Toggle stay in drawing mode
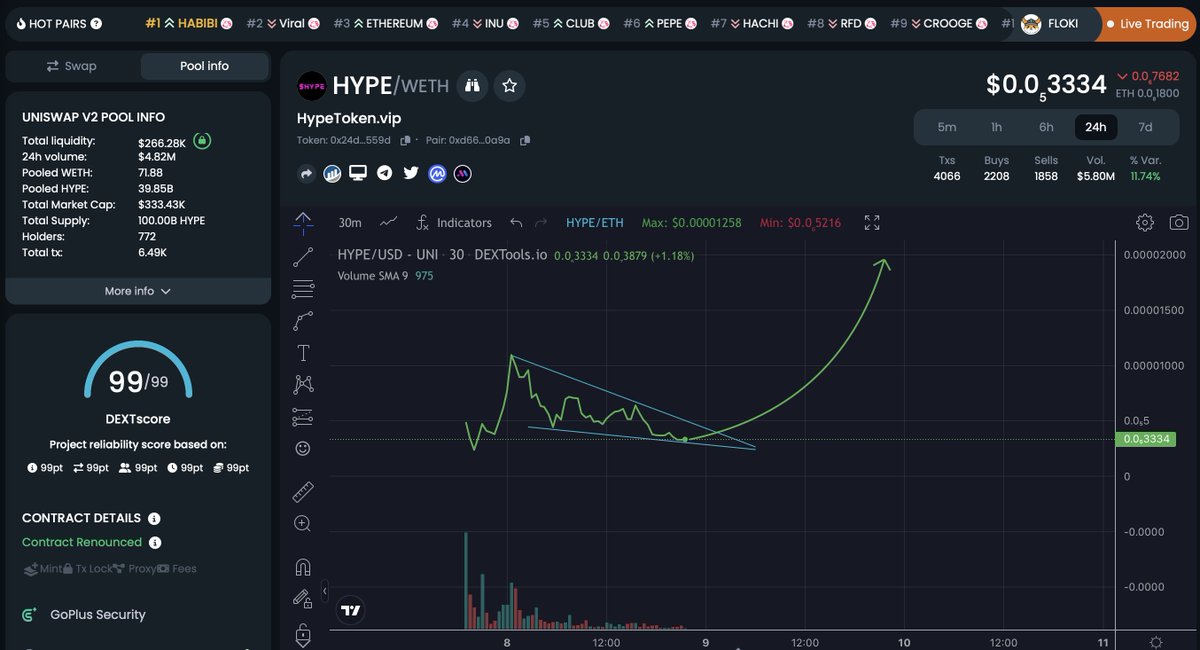This screenshot has width=1200, height=650. pos(303,599)
